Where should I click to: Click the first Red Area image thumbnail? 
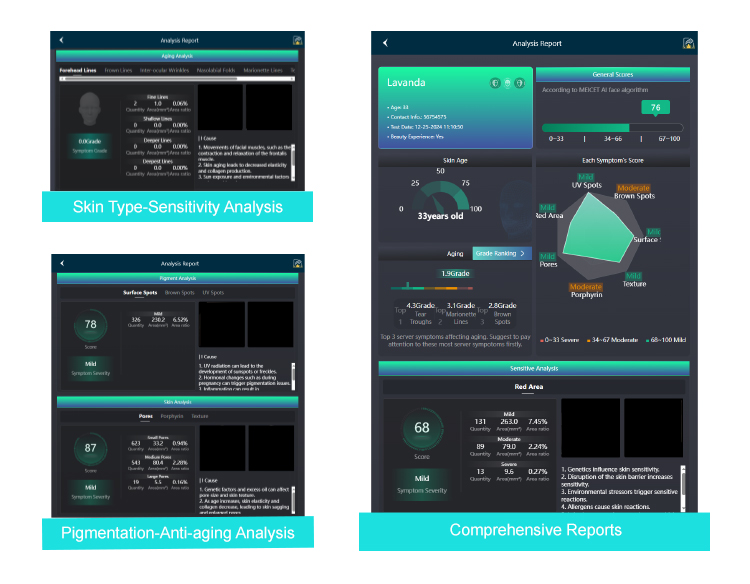pyautogui.click(x=591, y=428)
